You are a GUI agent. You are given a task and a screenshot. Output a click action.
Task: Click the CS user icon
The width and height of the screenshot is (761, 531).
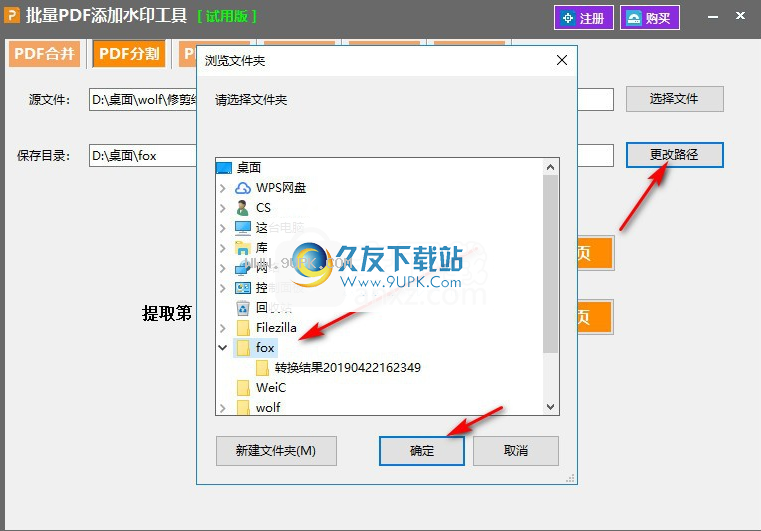click(242, 208)
